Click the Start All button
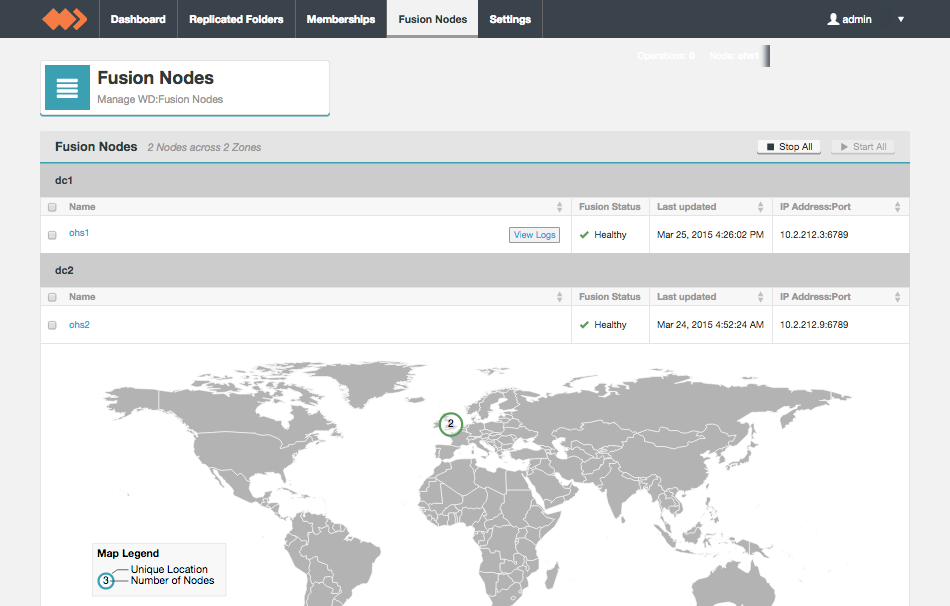Viewport: 950px width, 606px height. click(863, 147)
